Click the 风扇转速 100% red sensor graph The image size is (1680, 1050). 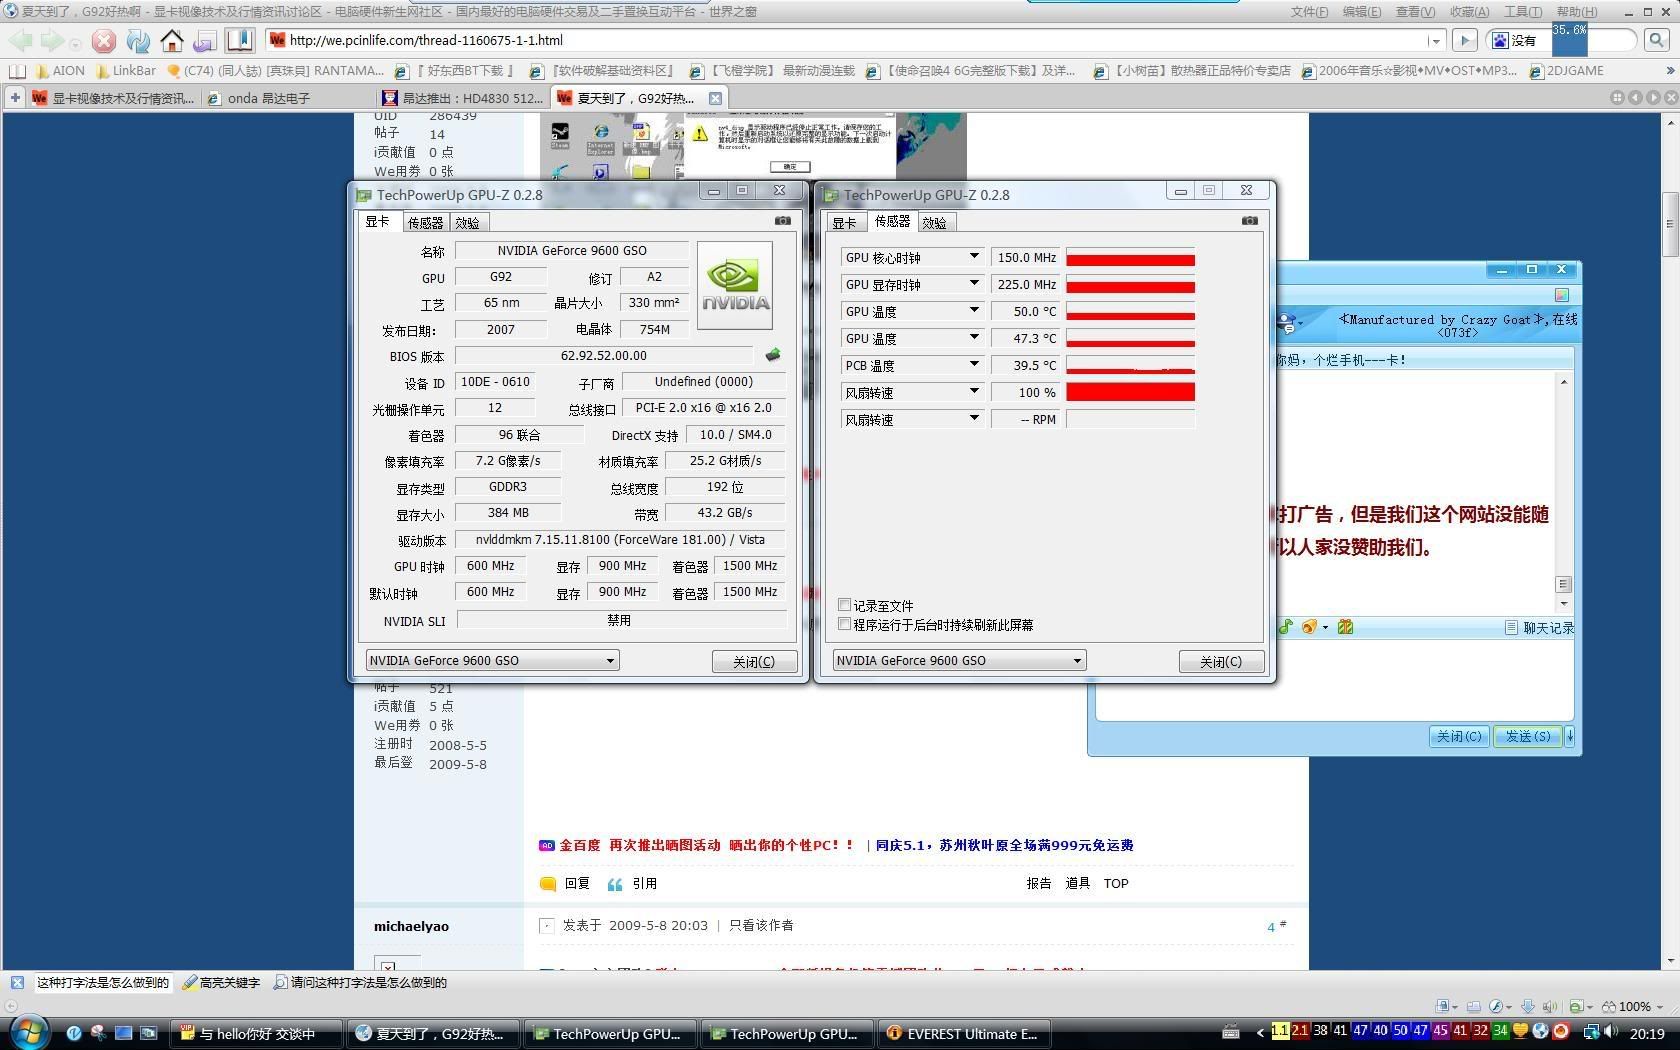pyautogui.click(x=1130, y=392)
